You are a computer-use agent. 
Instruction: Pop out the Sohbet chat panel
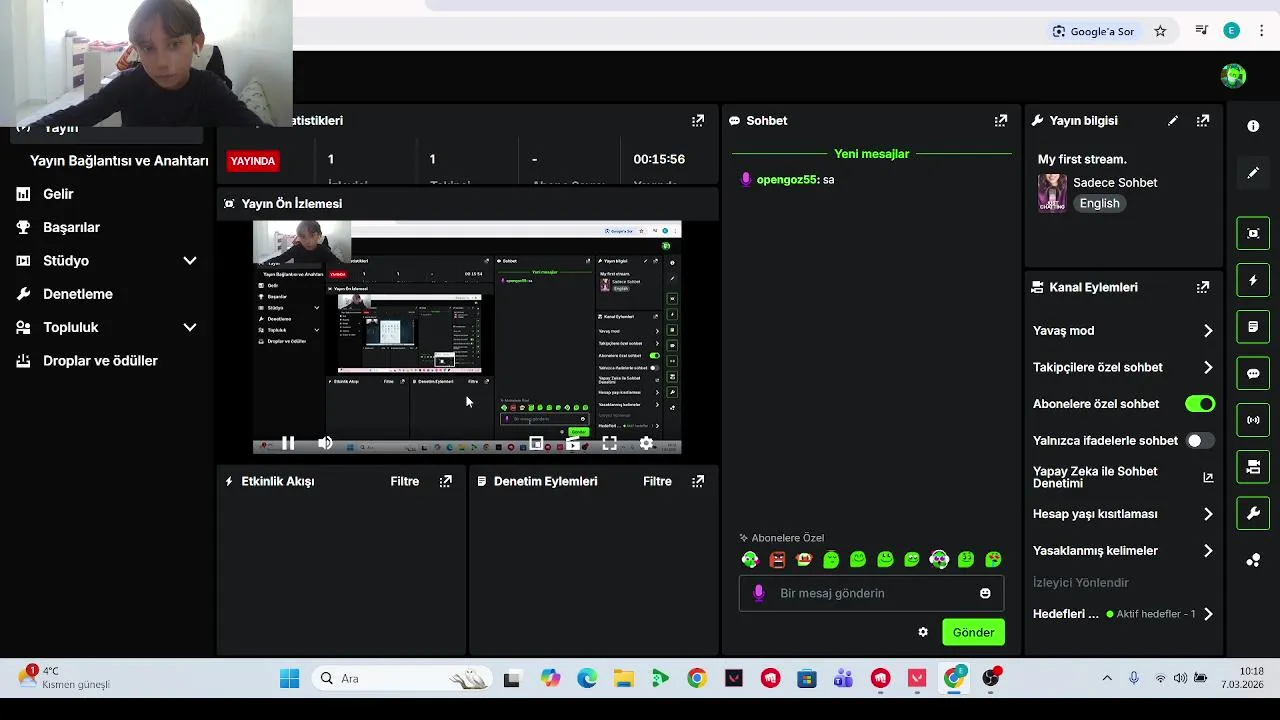1000,120
